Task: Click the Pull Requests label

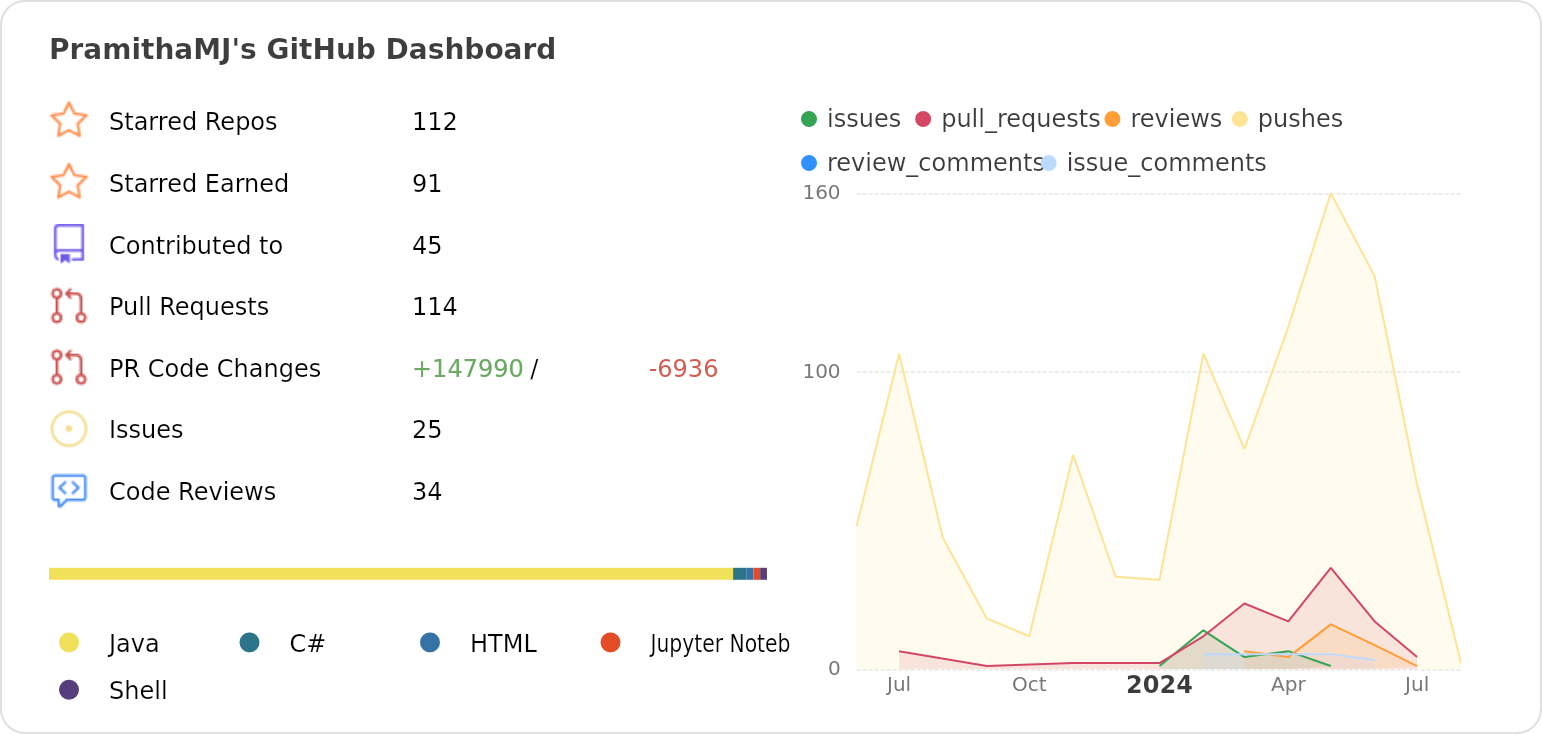Action: [189, 306]
